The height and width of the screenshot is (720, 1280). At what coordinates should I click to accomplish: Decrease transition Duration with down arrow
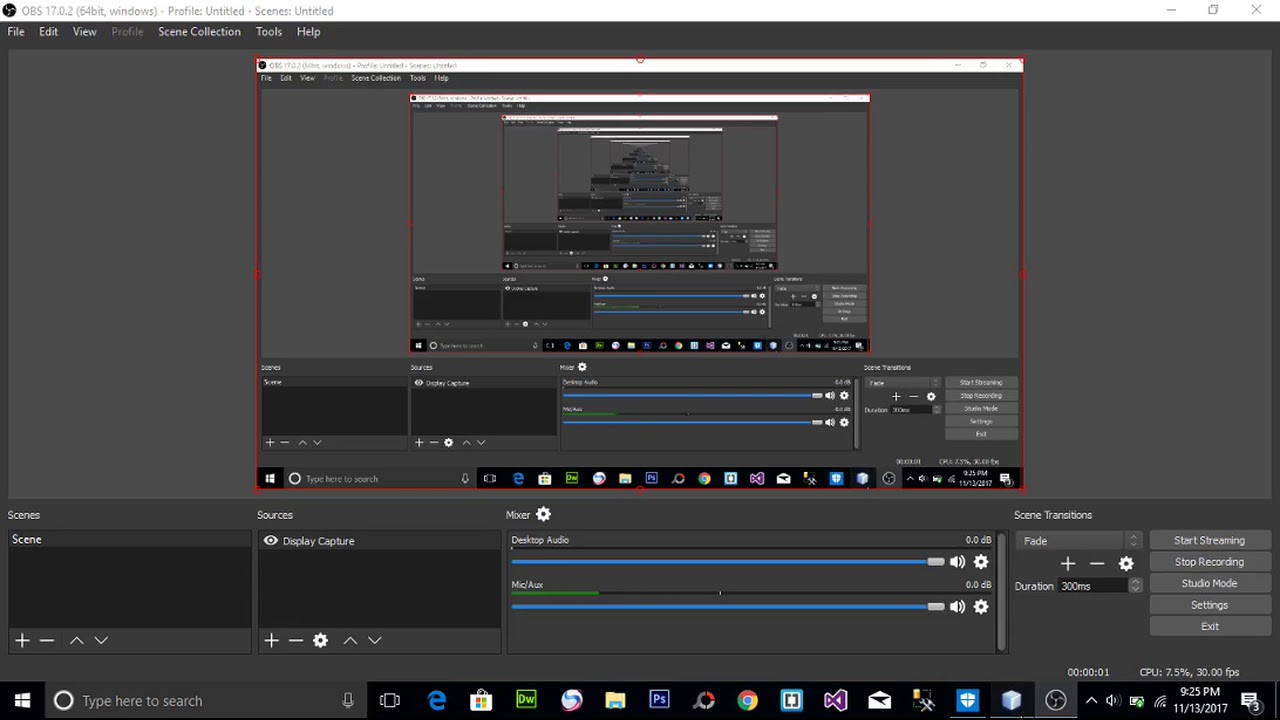pos(1135,590)
